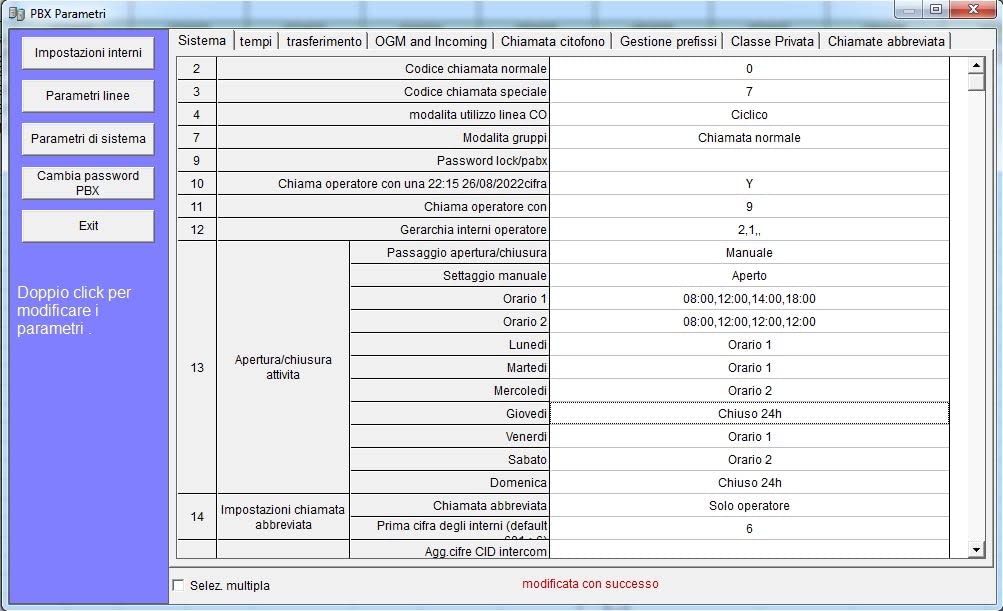The image size is (1003, 611).
Task: Click the Giovedi row label
Action: (x=450, y=414)
